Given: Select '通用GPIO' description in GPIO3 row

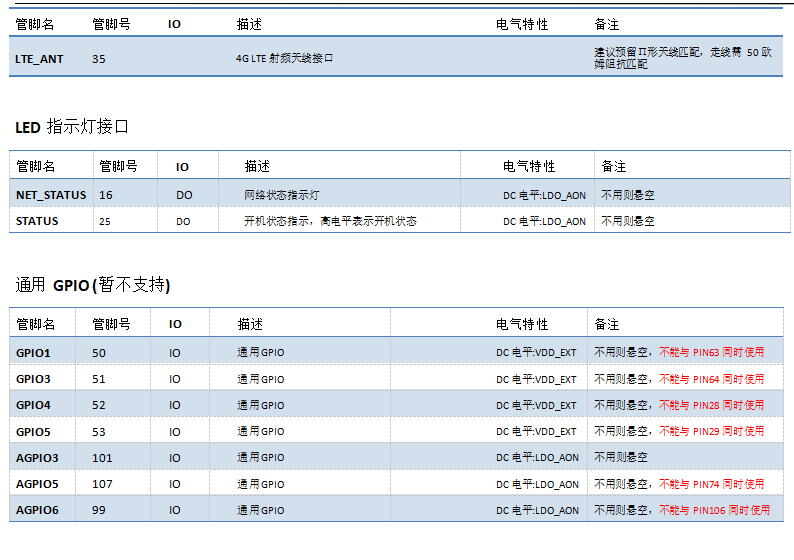Looking at the screenshot, I should [x=261, y=379].
